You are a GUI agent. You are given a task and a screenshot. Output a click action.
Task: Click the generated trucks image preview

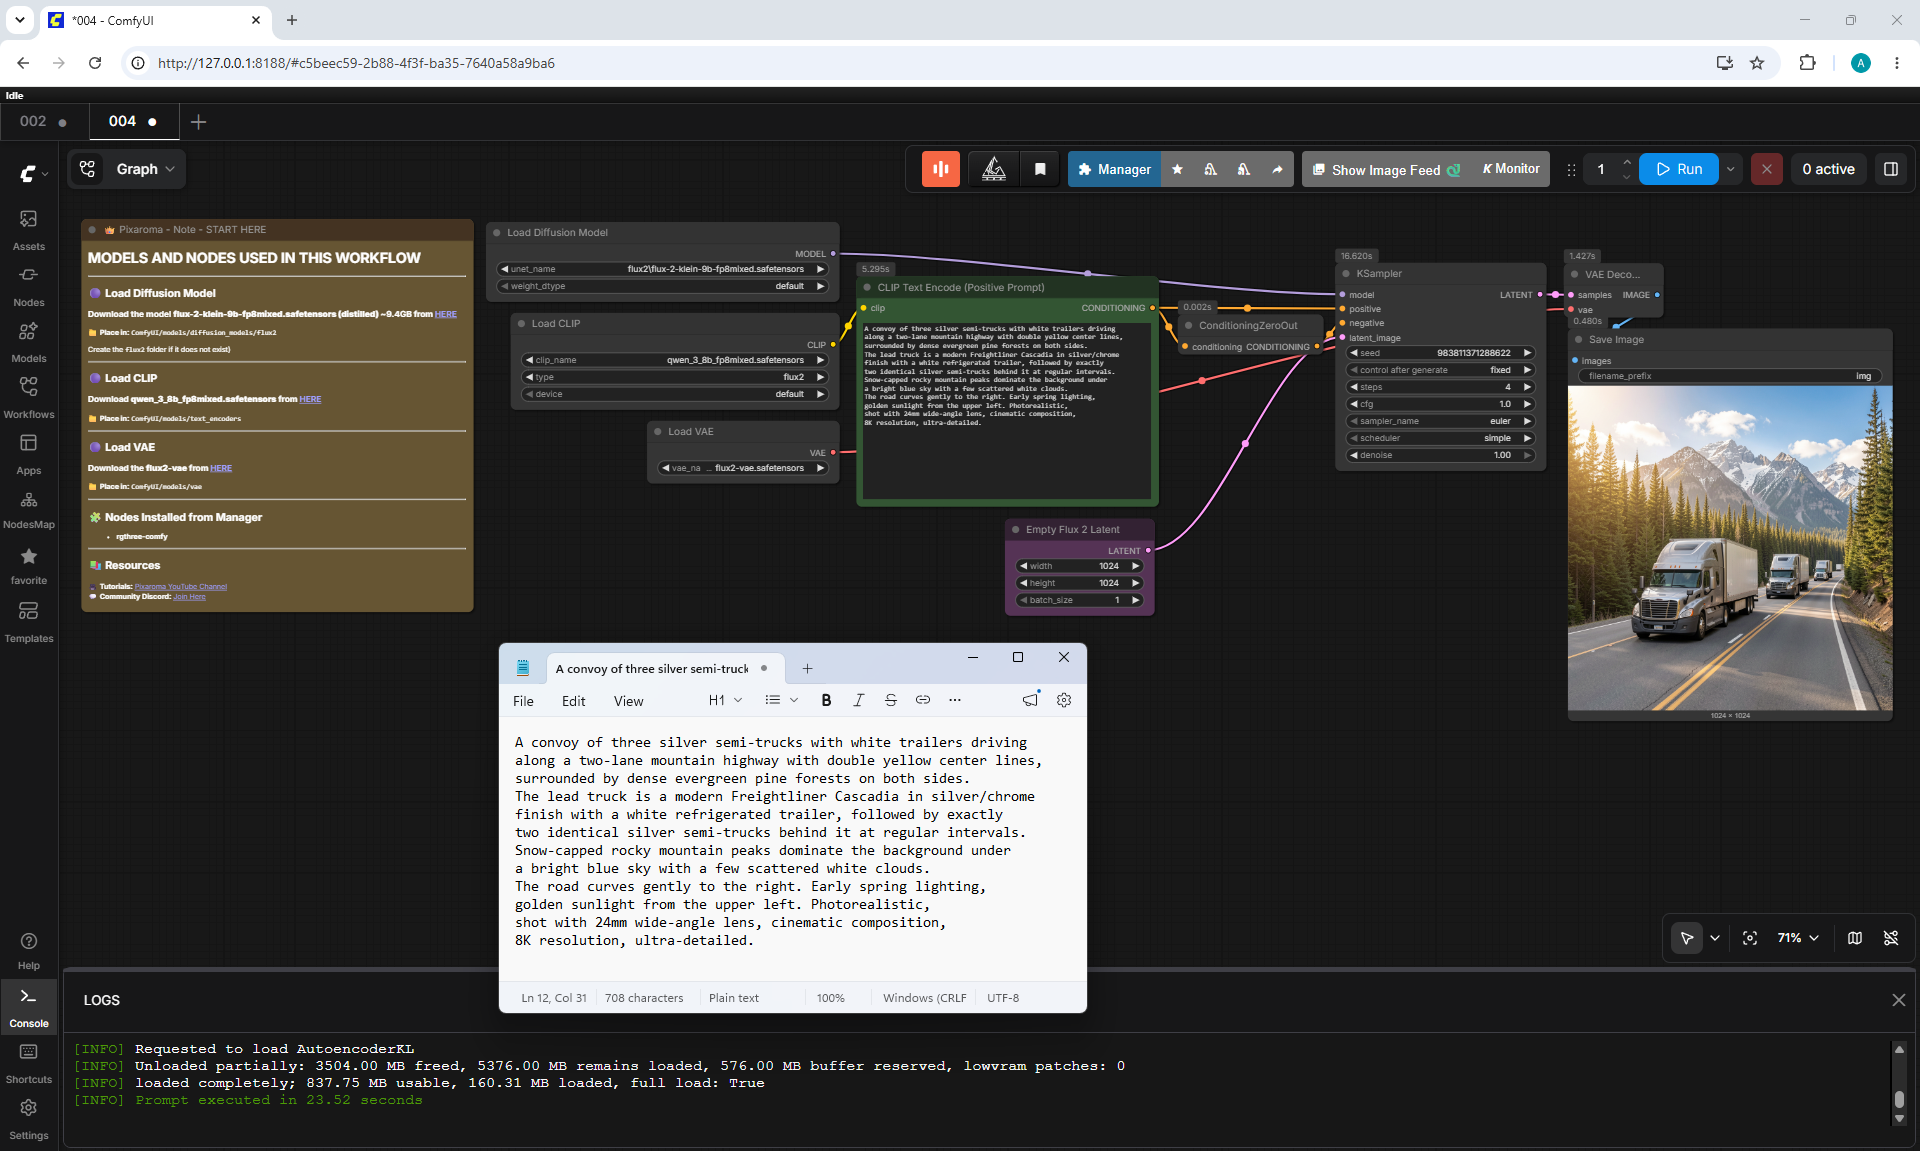coord(1730,548)
